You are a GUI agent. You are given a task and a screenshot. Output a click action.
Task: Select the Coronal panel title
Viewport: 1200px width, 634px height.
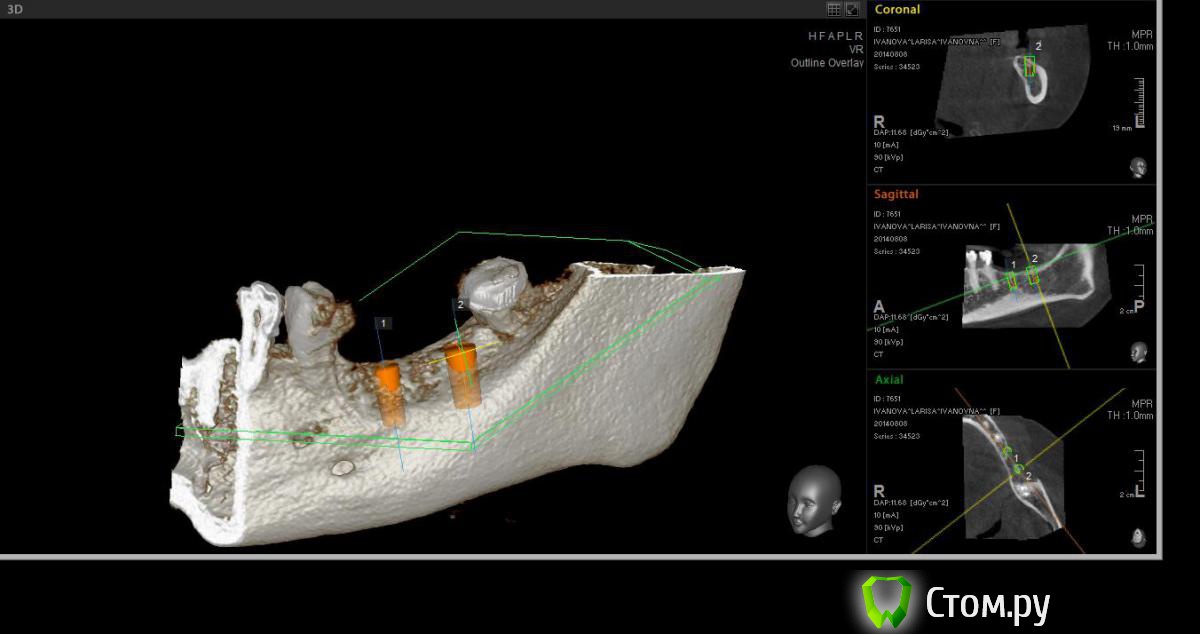coord(897,9)
